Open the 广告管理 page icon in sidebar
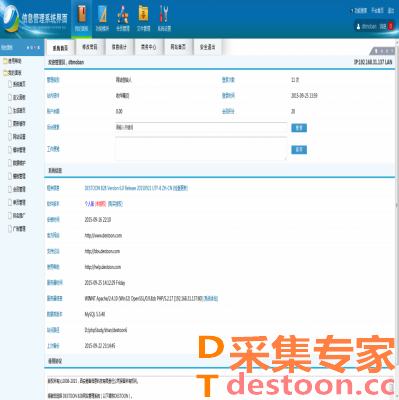Image resolution: width=399 pixels, height=400 pixels. (x=10, y=229)
